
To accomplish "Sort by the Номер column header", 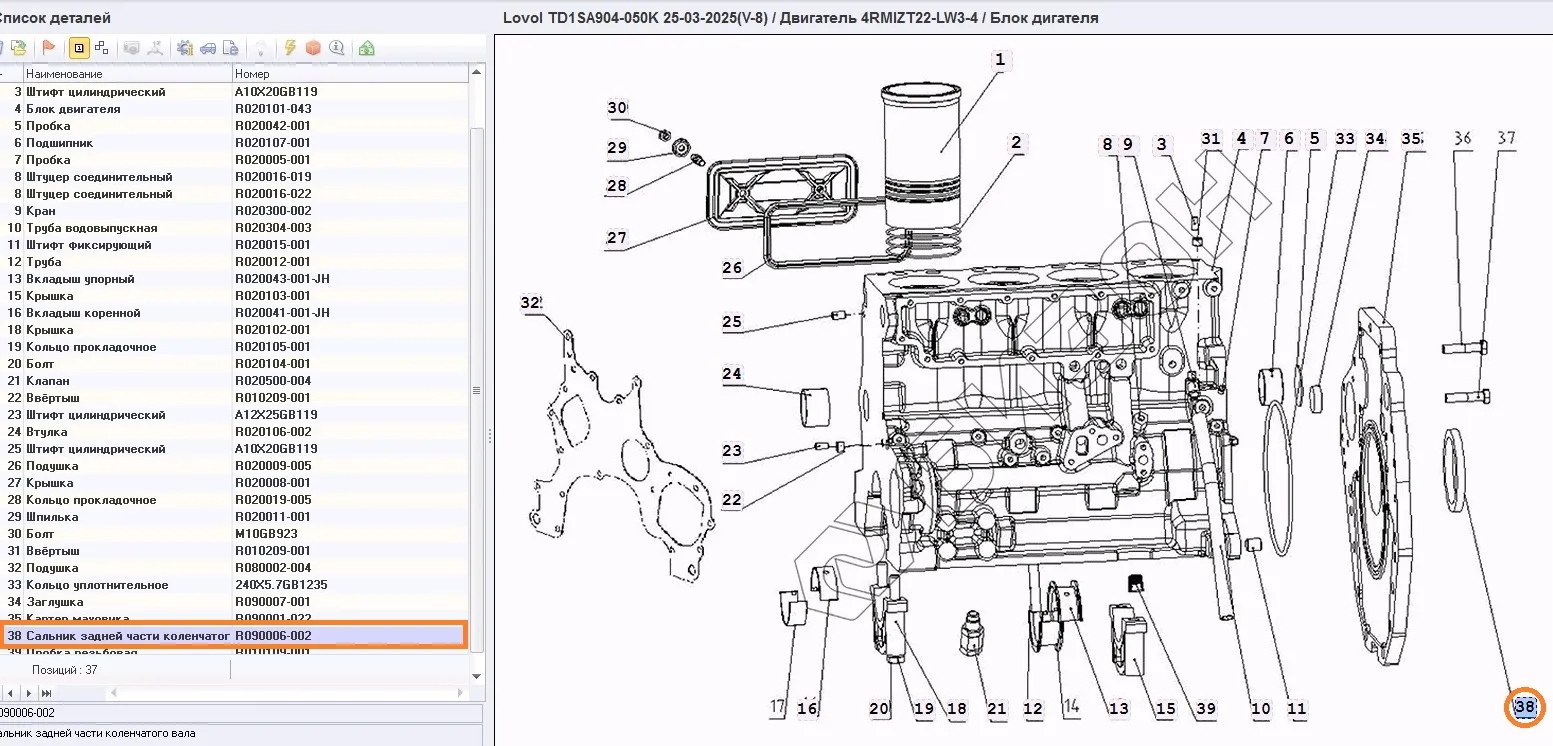I will click(350, 74).
